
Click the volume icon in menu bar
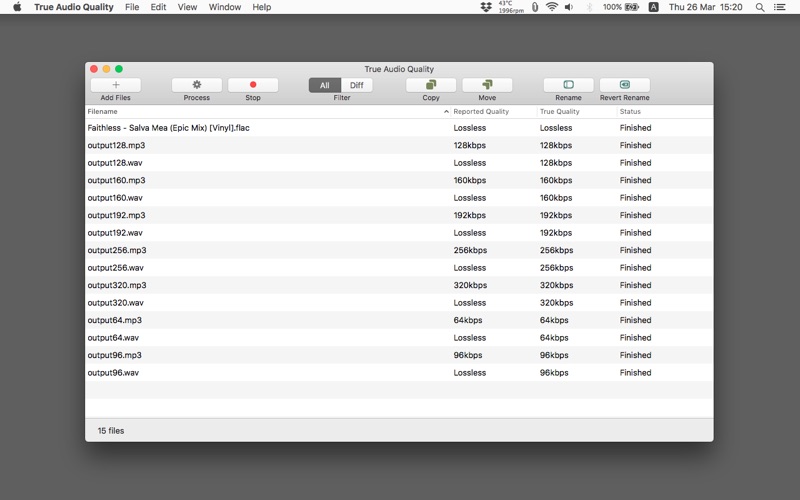click(x=569, y=7)
